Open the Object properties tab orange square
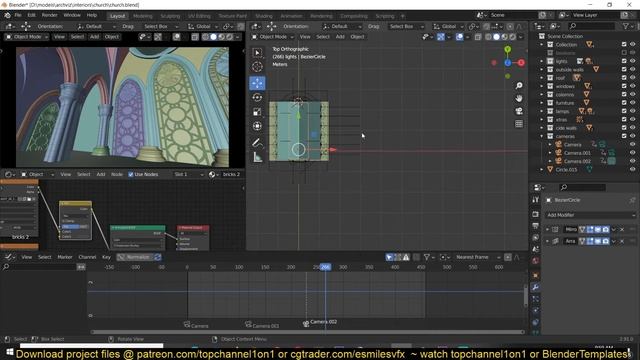 coord(536,276)
